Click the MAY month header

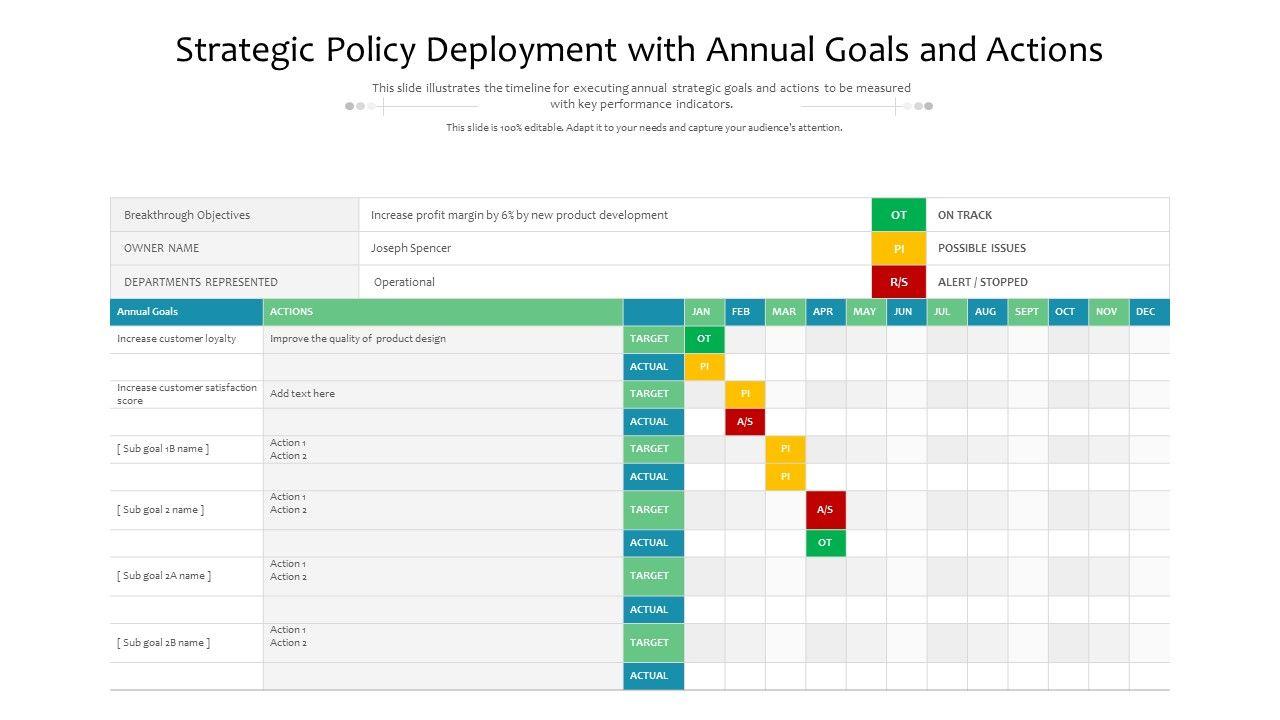click(x=866, y=312)
